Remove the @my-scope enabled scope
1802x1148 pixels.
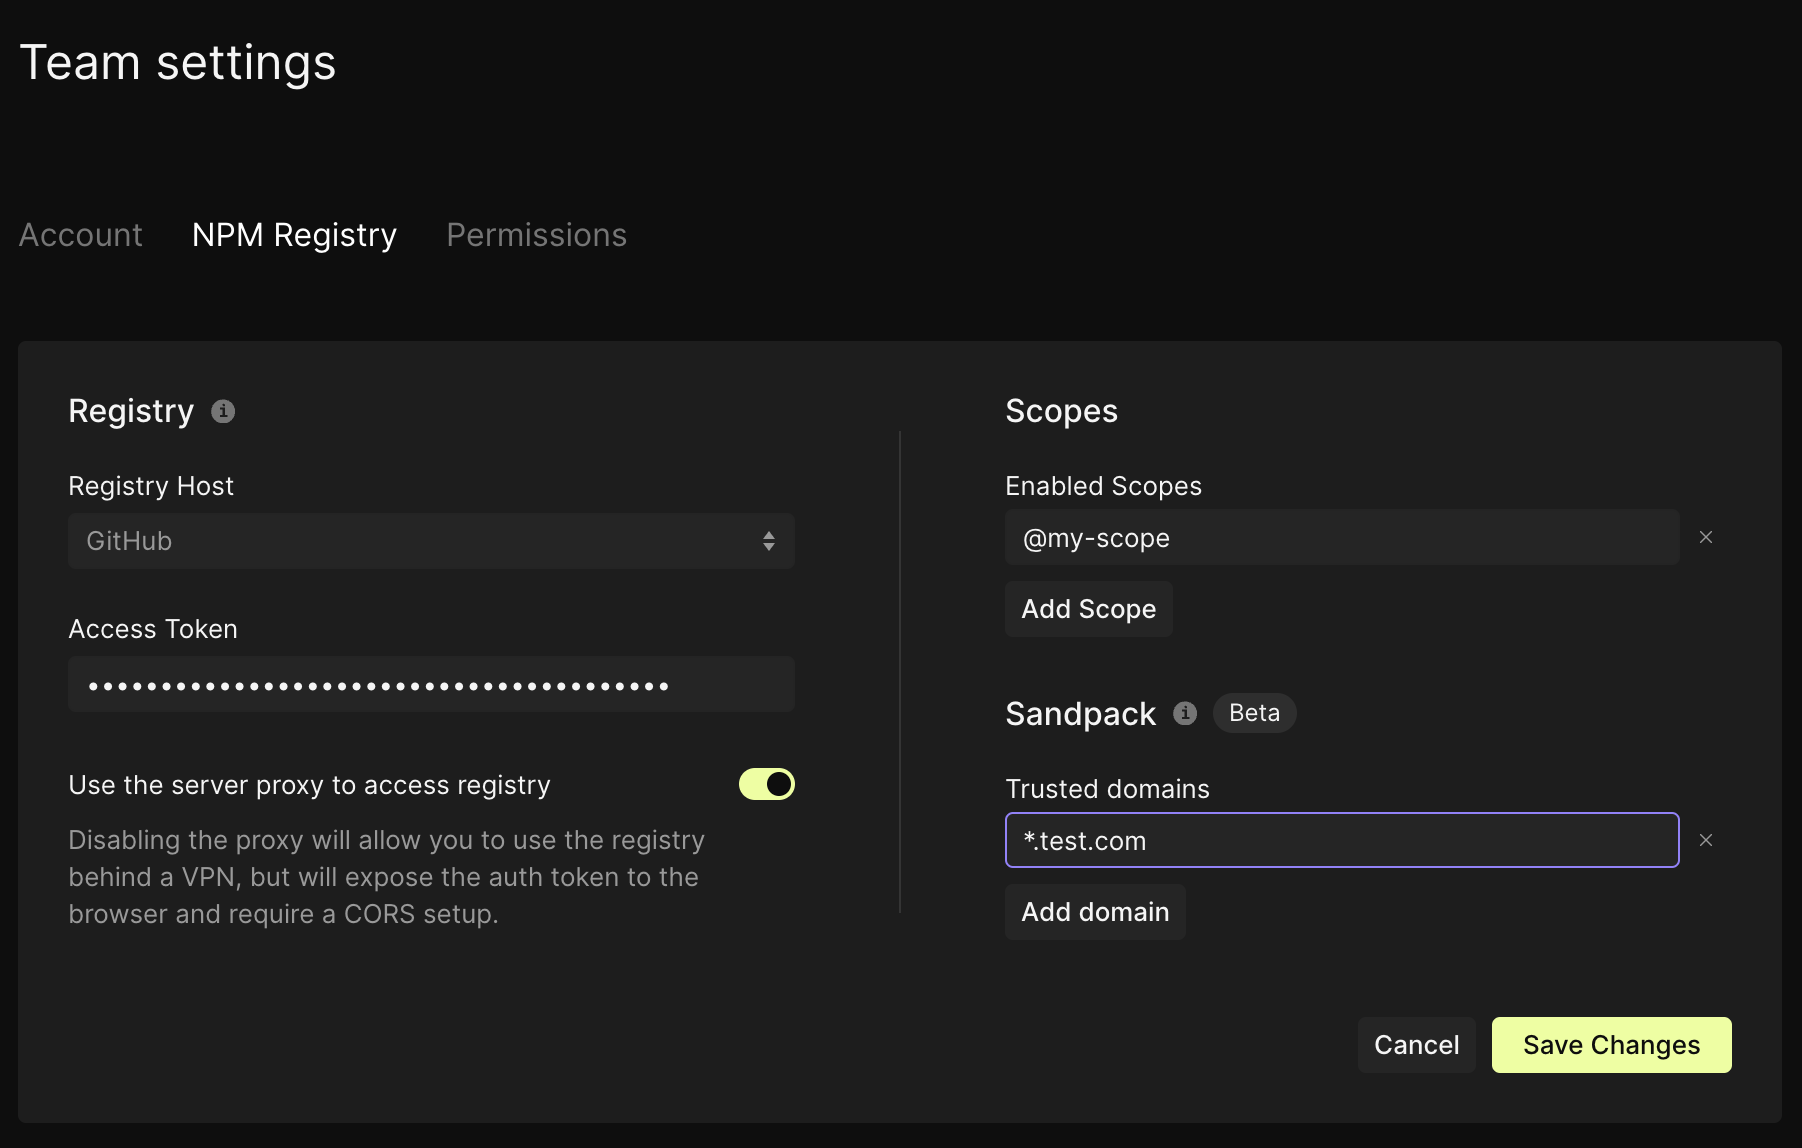pos(1706,537)
